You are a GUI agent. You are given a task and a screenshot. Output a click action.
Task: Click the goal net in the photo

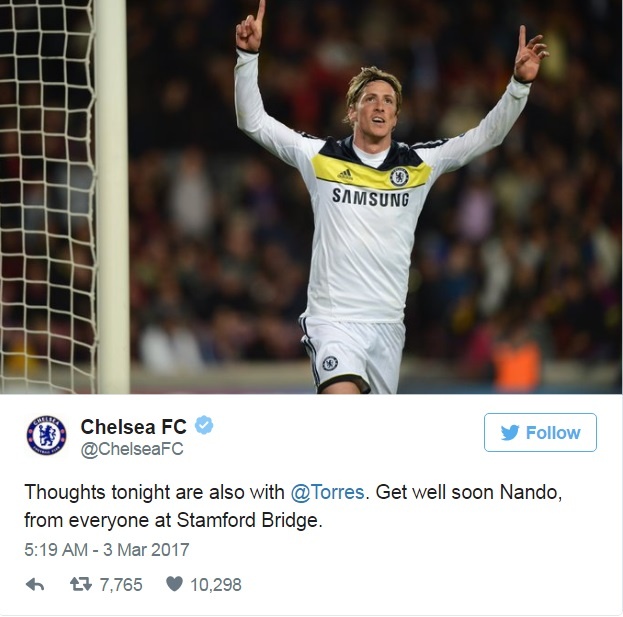(x=47, y=197)
